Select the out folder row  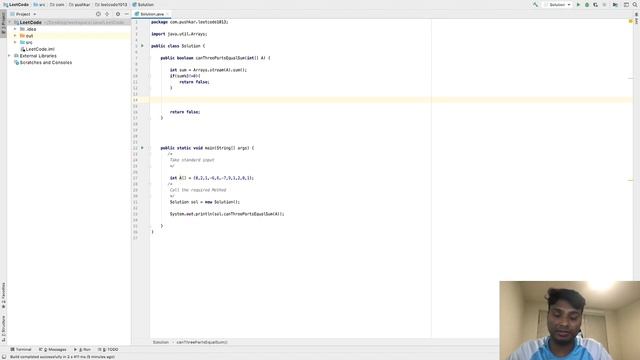tap(69, 36)
